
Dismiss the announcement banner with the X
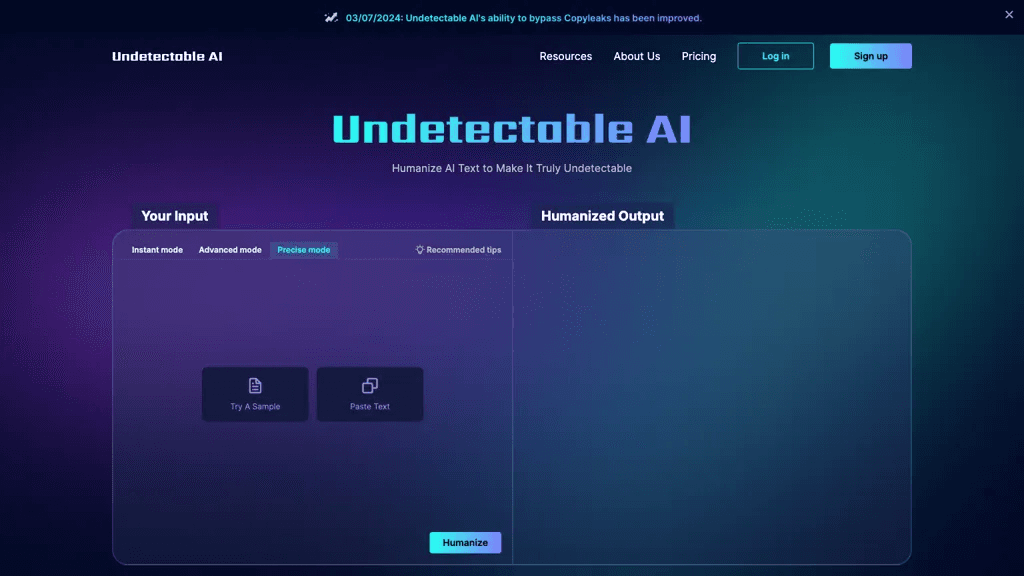(1009, 14)
